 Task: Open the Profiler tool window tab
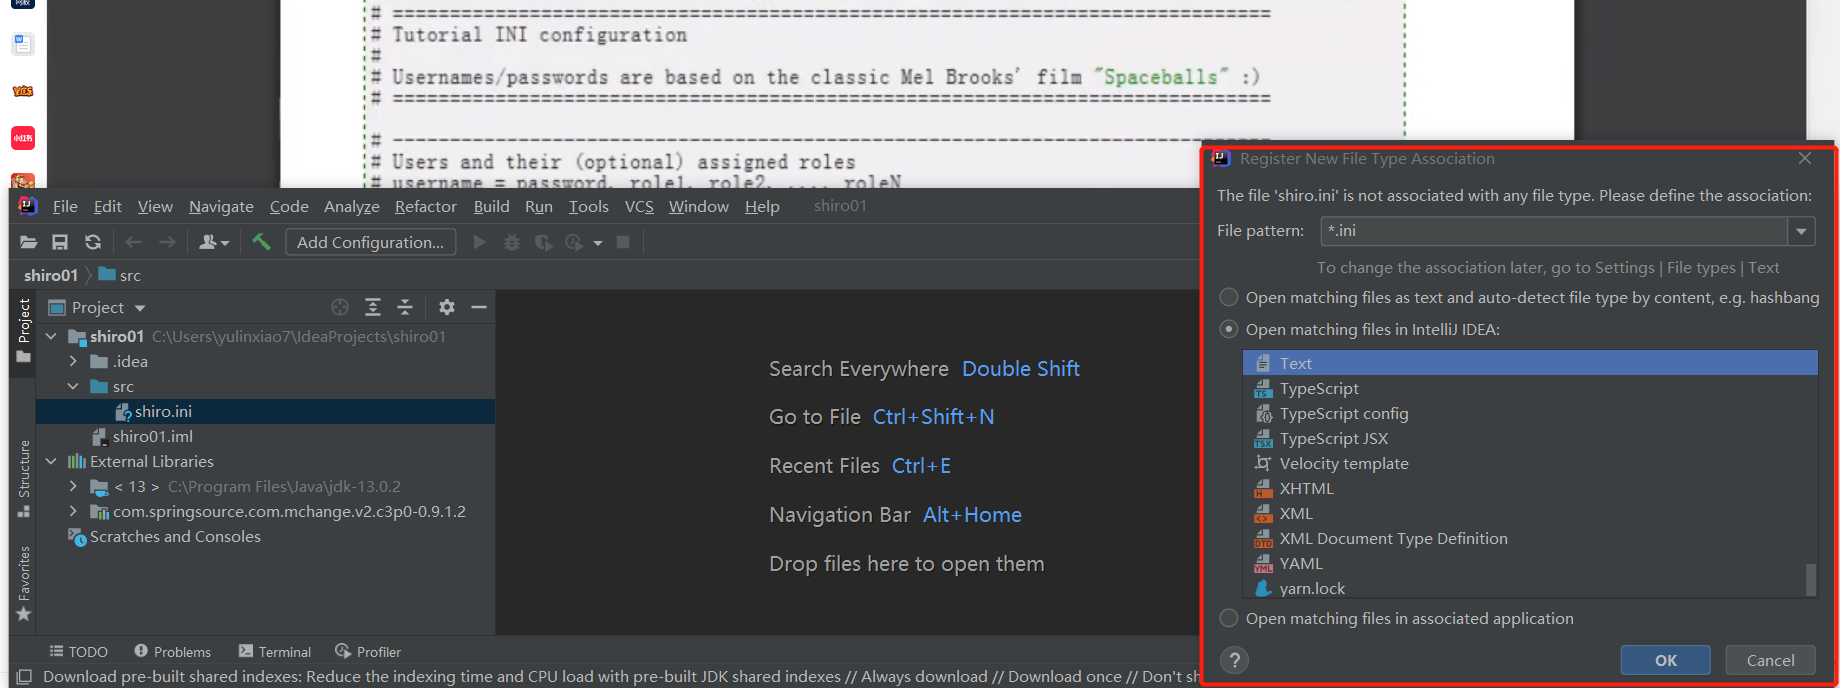pos(368,652)
